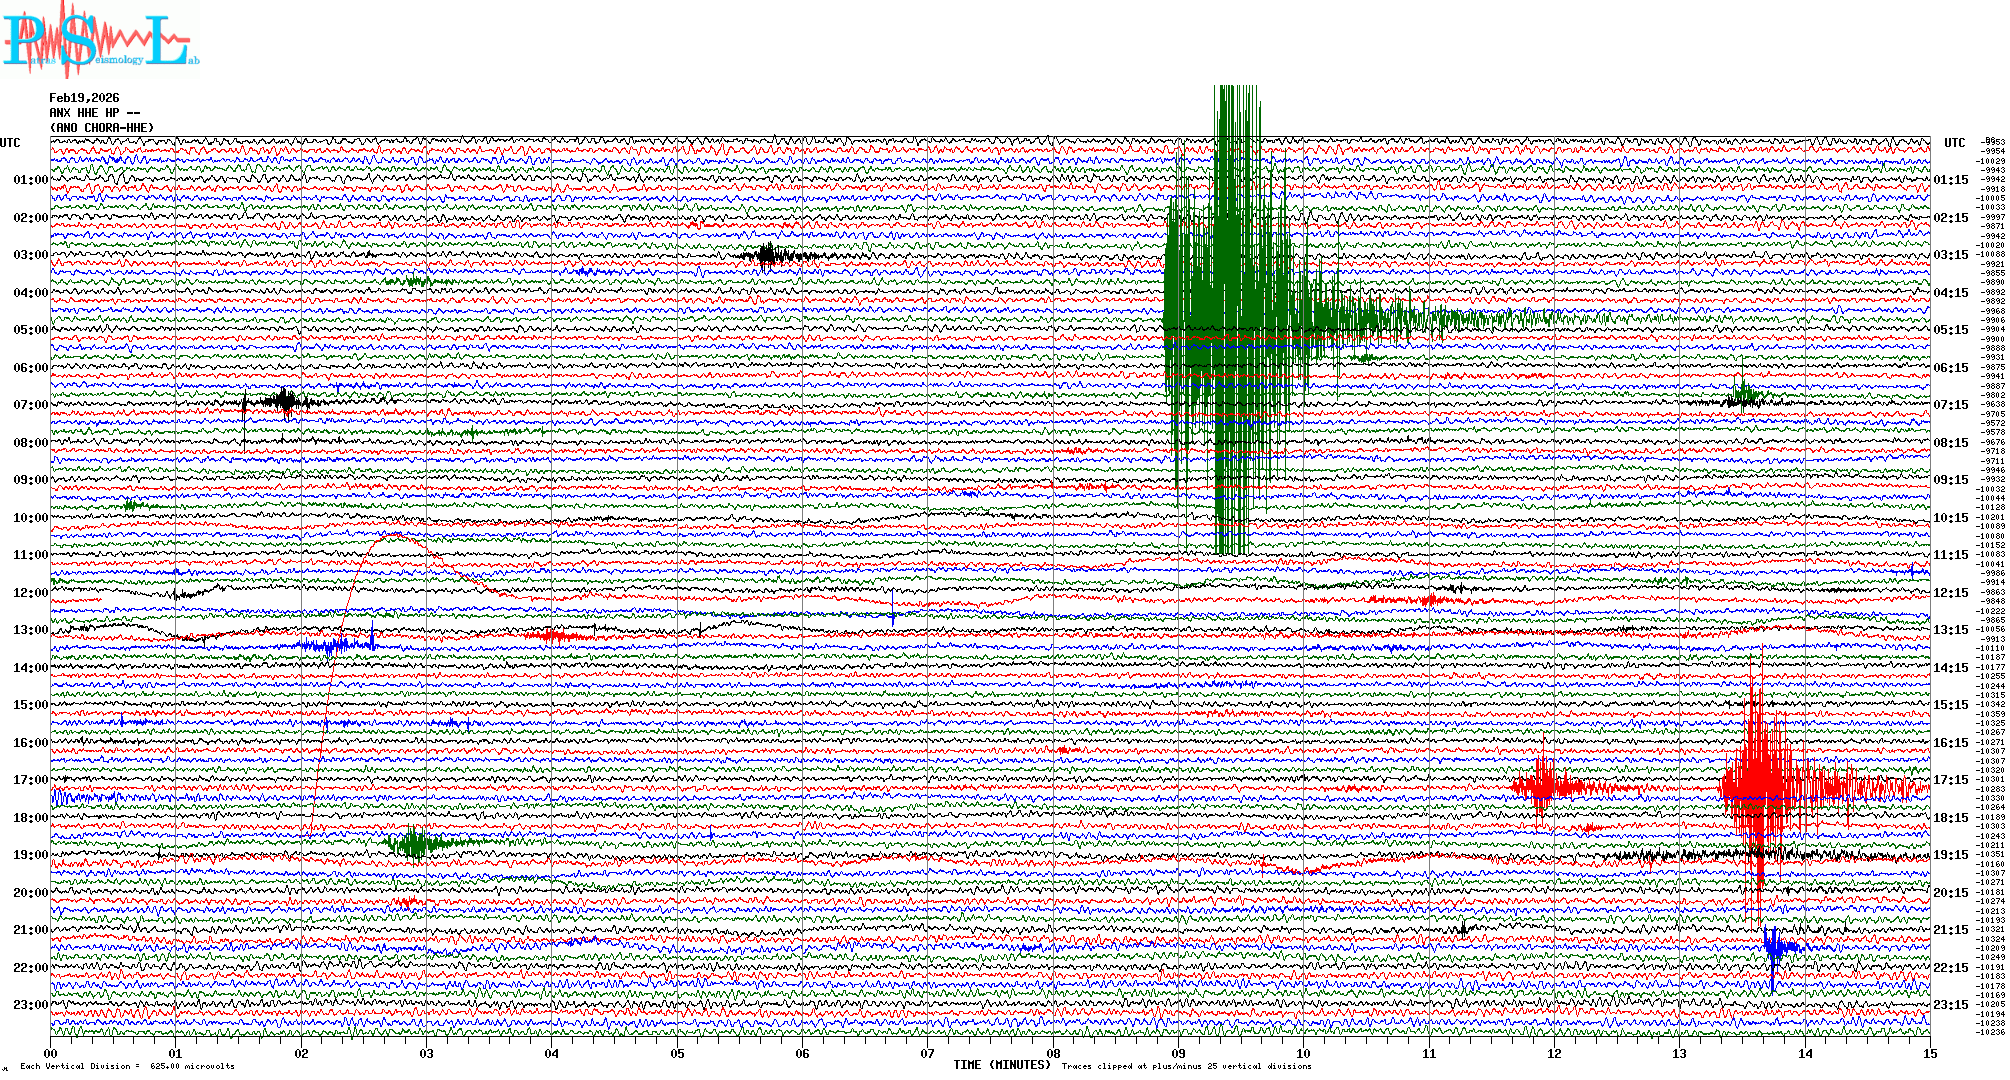Click the right 19:15 time label

pyautogui.click(x=1951, y=855)
